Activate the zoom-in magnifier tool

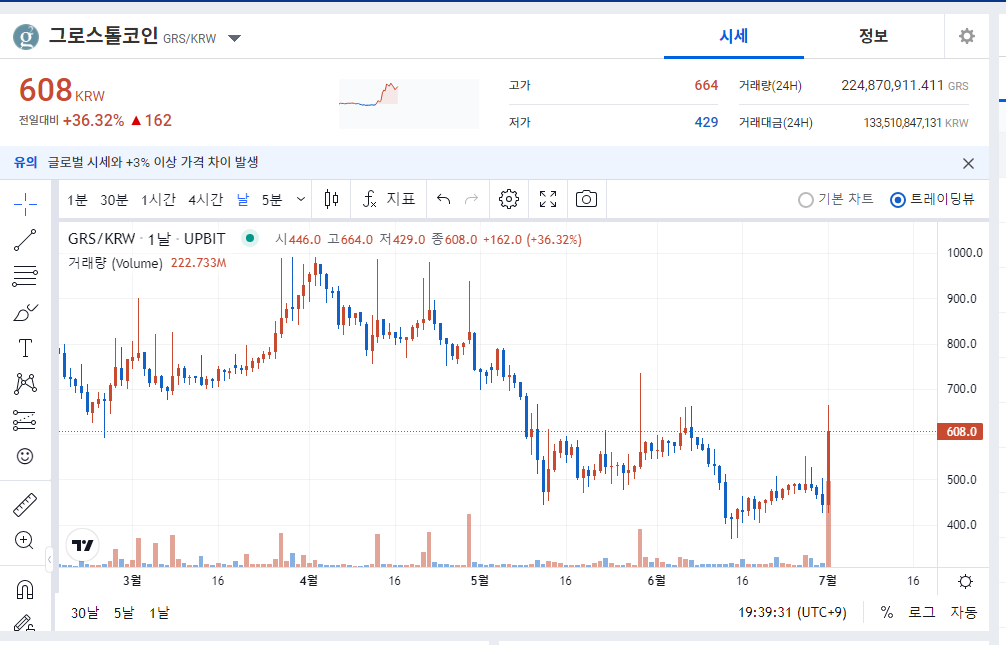pyautogui.click(x=24, y=540)
